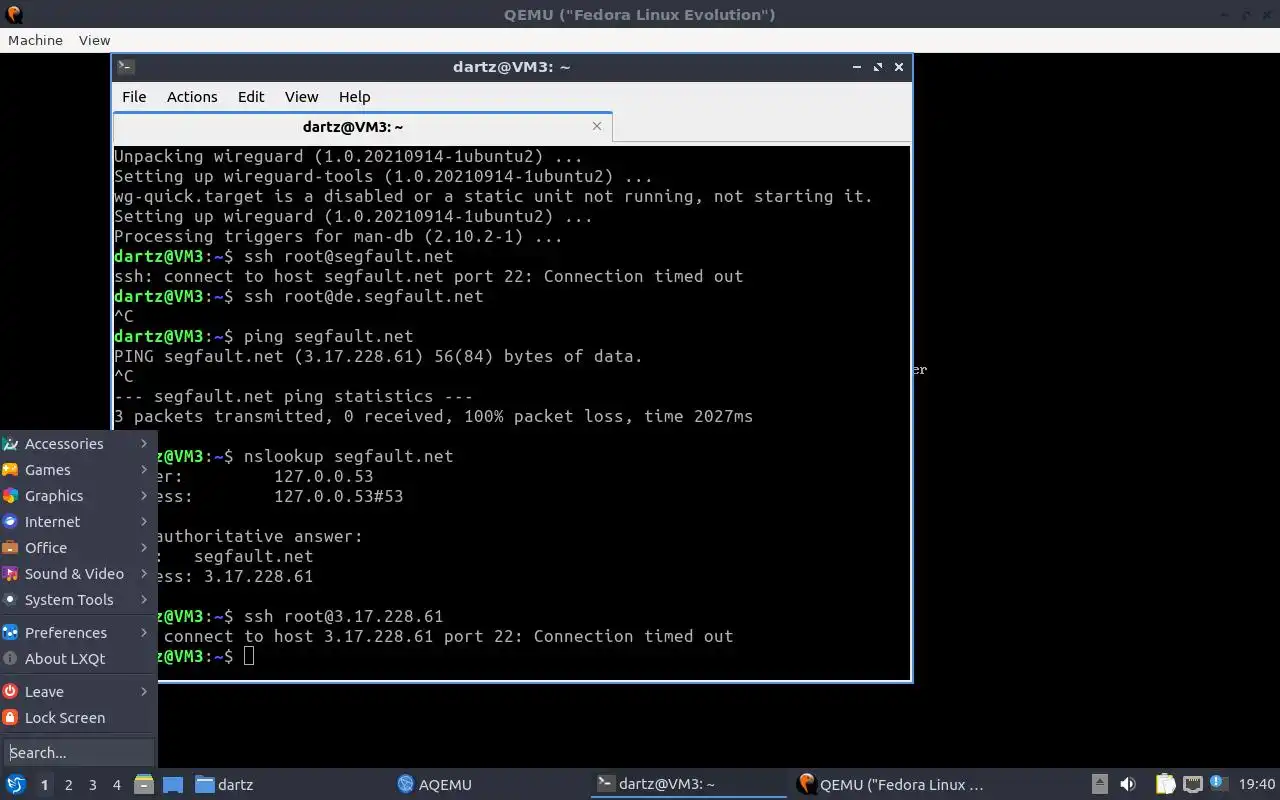The width and height of the screenshot is (1280, 800).
Task: Switch to AQEMU taskbar window
Action: pyautogui.click(x=490, y=785)
